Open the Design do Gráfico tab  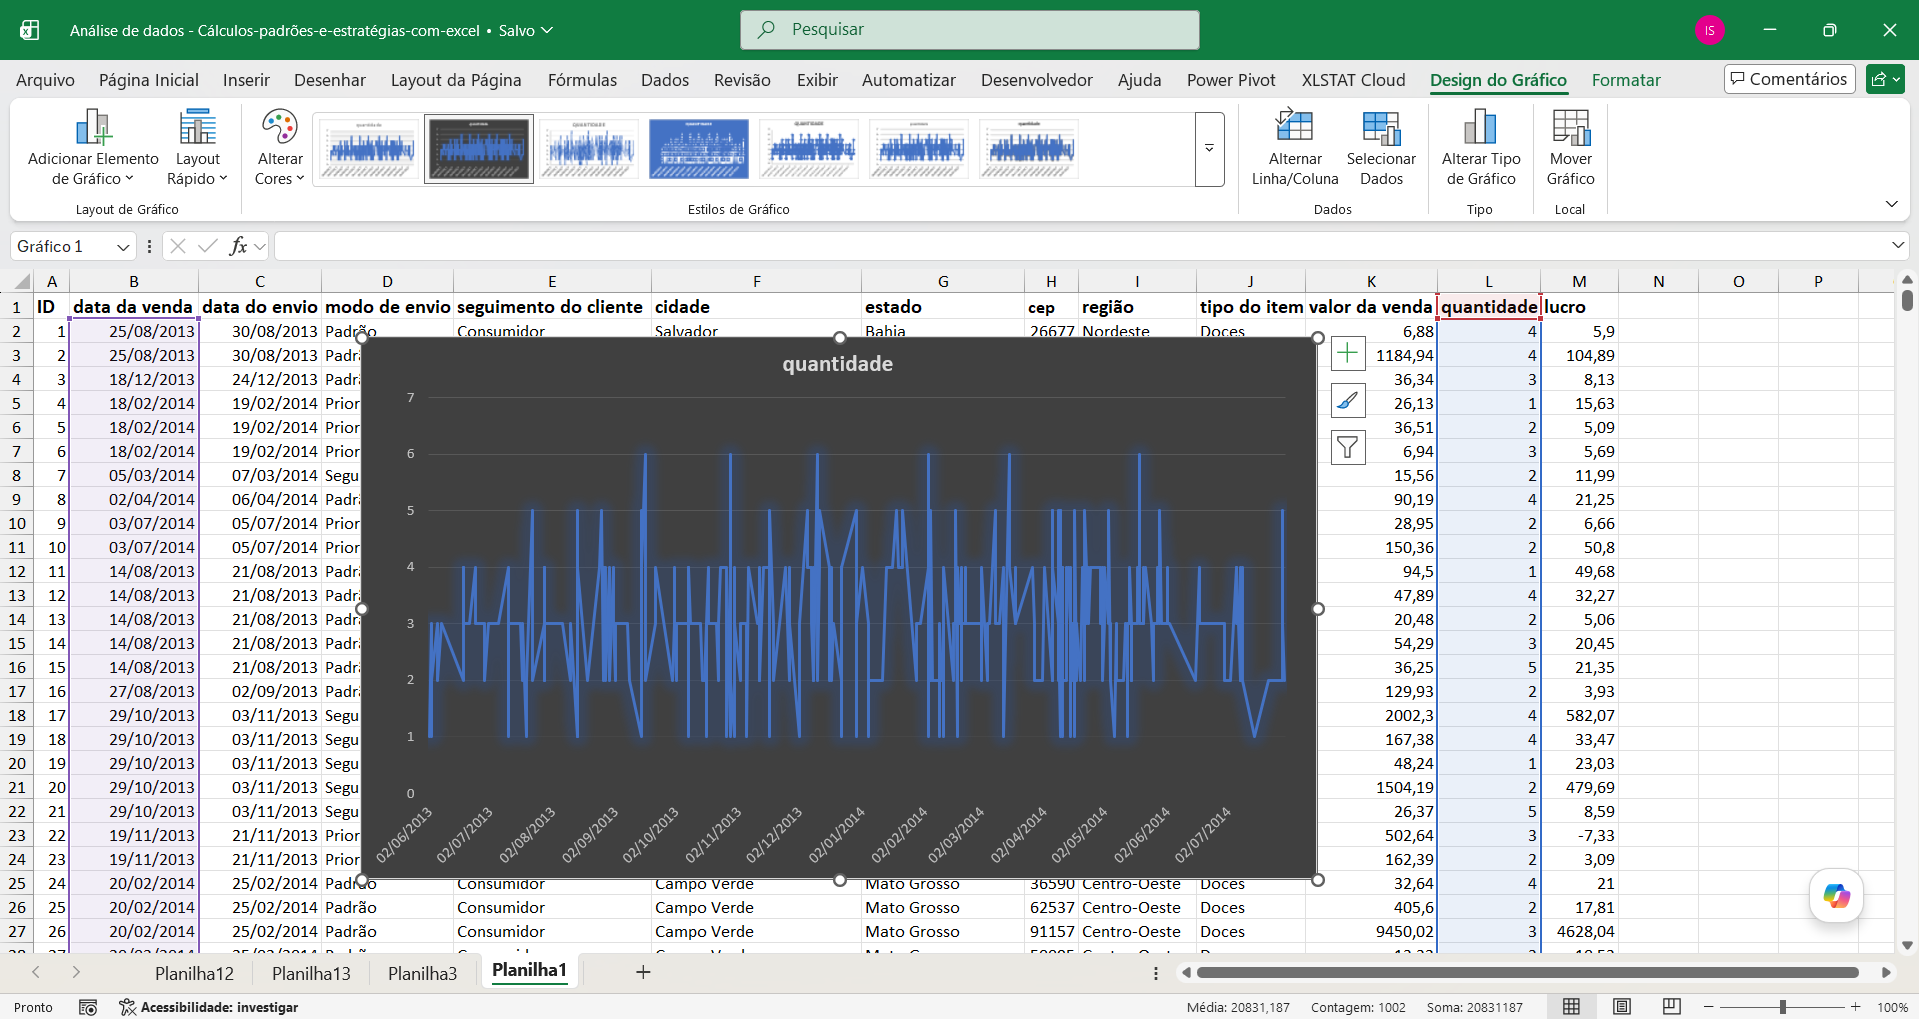[1498, 80]
